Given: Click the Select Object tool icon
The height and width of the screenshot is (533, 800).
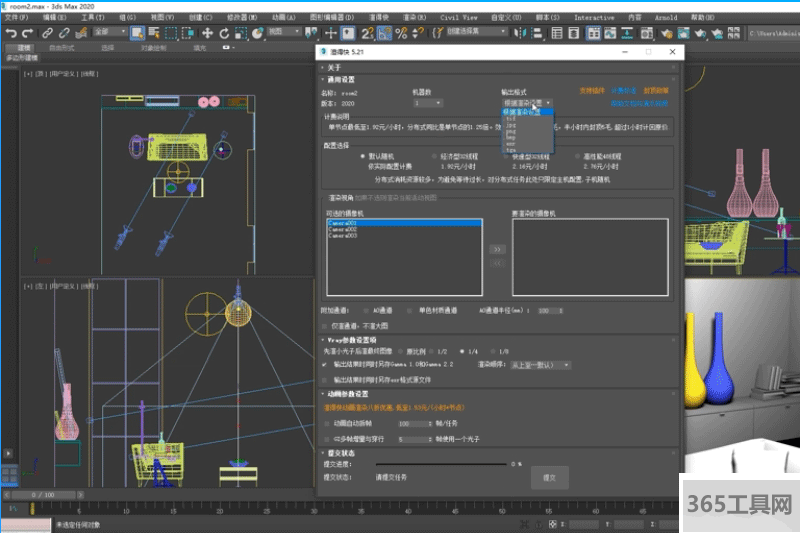Looking at the screenshot, I should (137, 32).
